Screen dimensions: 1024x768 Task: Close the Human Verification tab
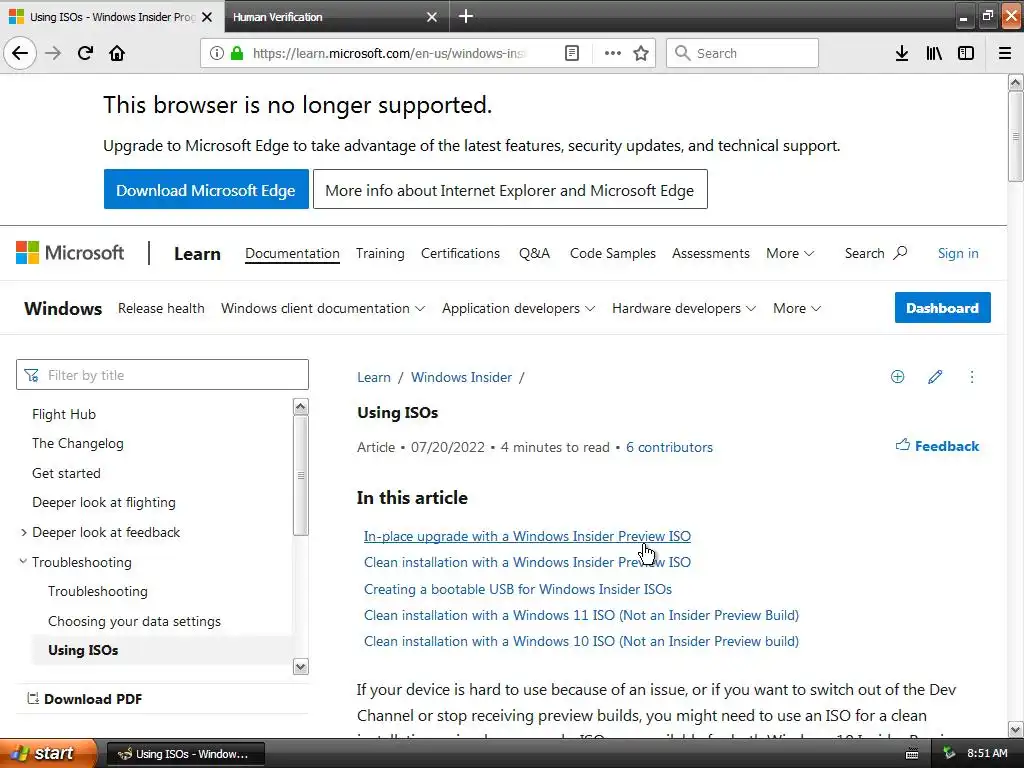432,17
